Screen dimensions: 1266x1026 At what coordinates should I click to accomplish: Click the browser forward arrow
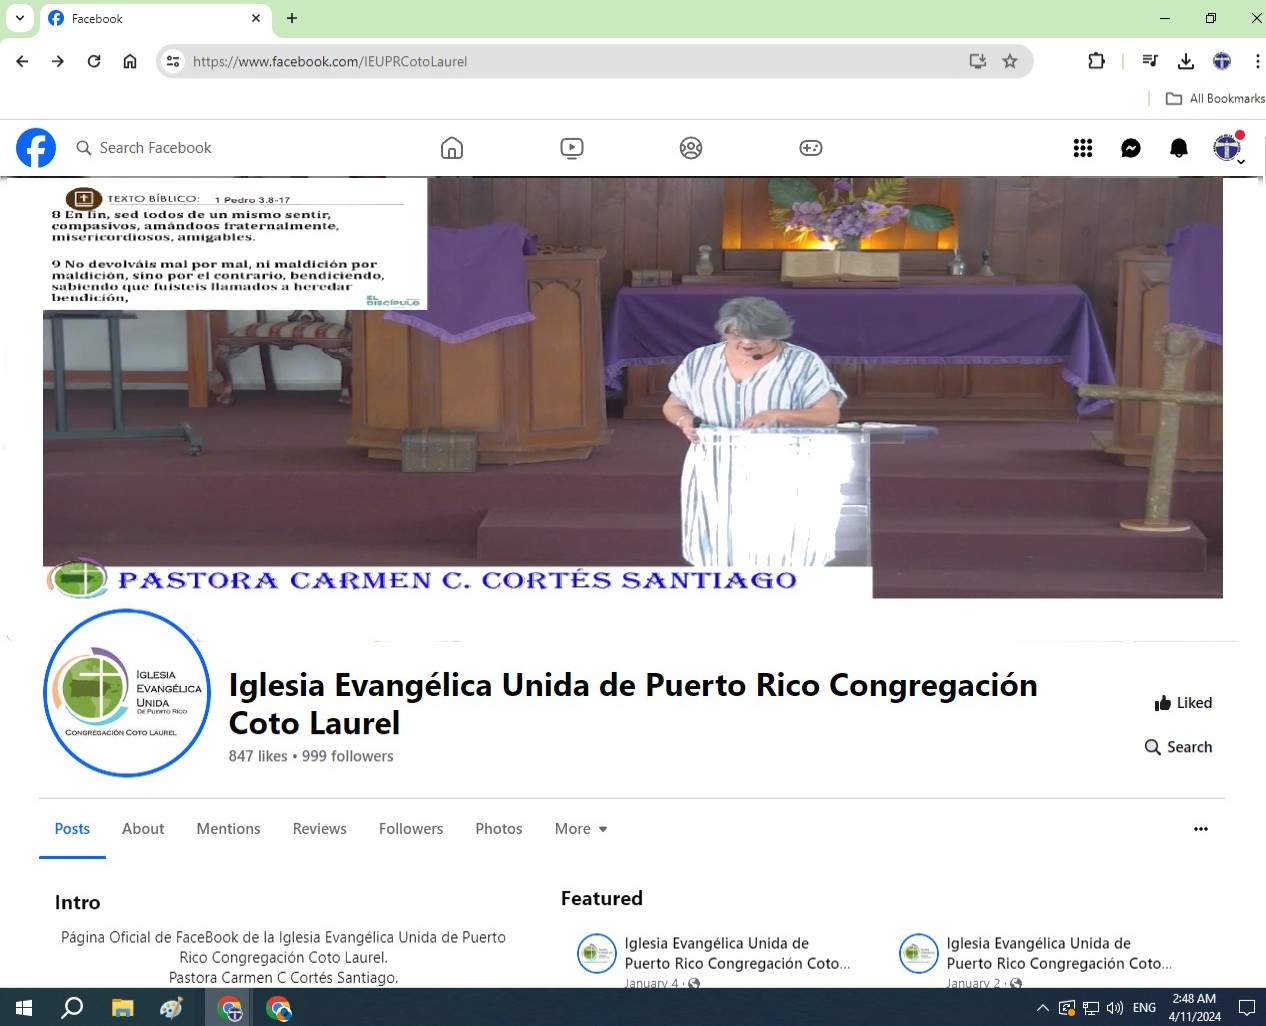58,61
